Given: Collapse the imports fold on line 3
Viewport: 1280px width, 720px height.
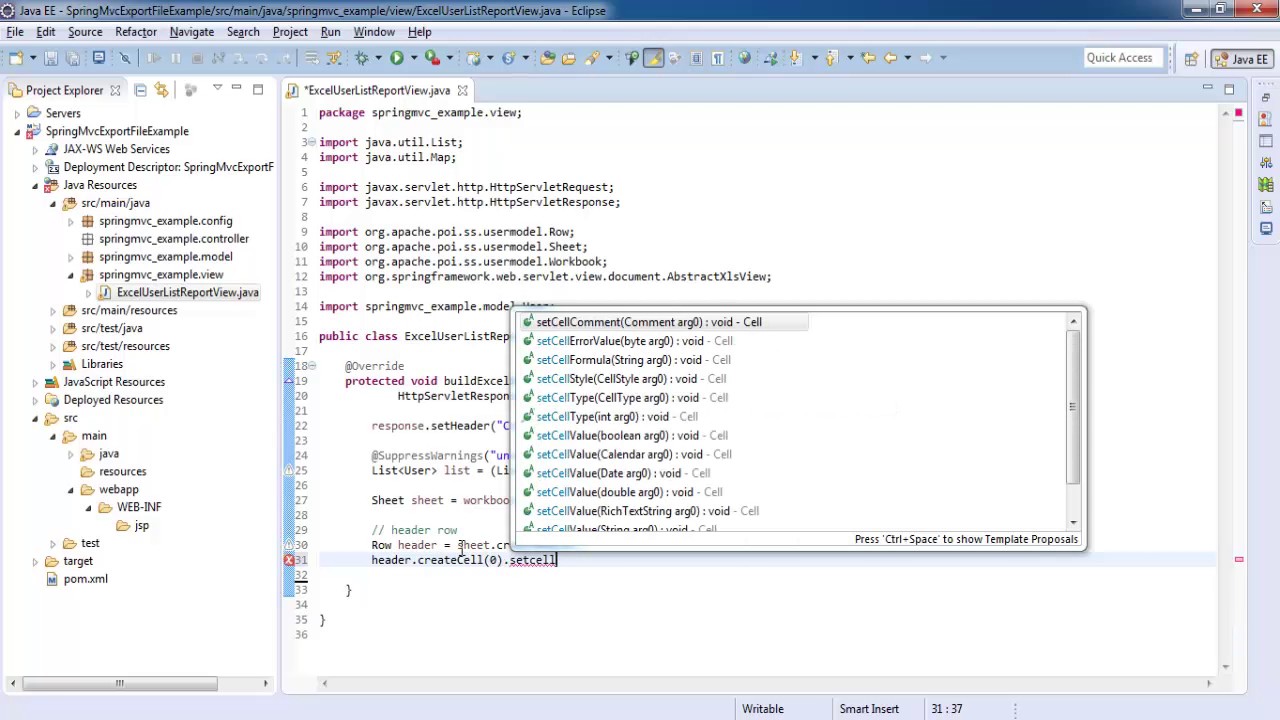Looking at the screenshot, I should [x=311, y=143].
